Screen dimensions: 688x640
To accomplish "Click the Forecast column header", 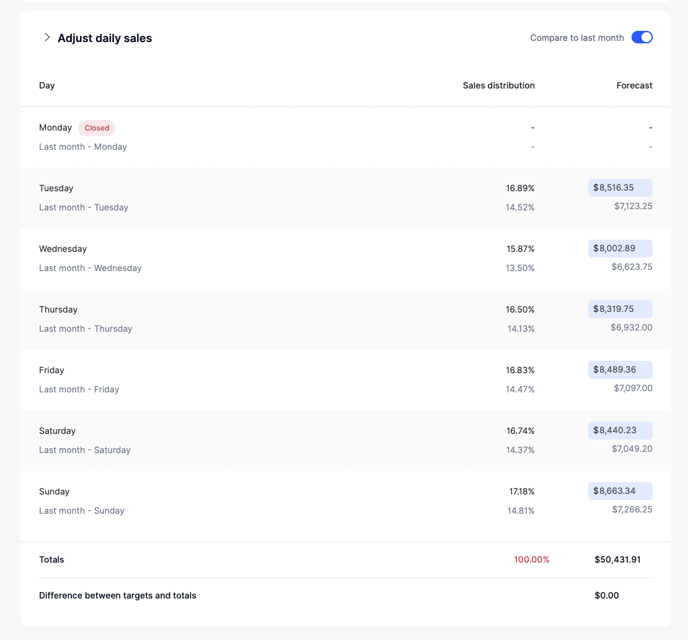I will [634, 86].
